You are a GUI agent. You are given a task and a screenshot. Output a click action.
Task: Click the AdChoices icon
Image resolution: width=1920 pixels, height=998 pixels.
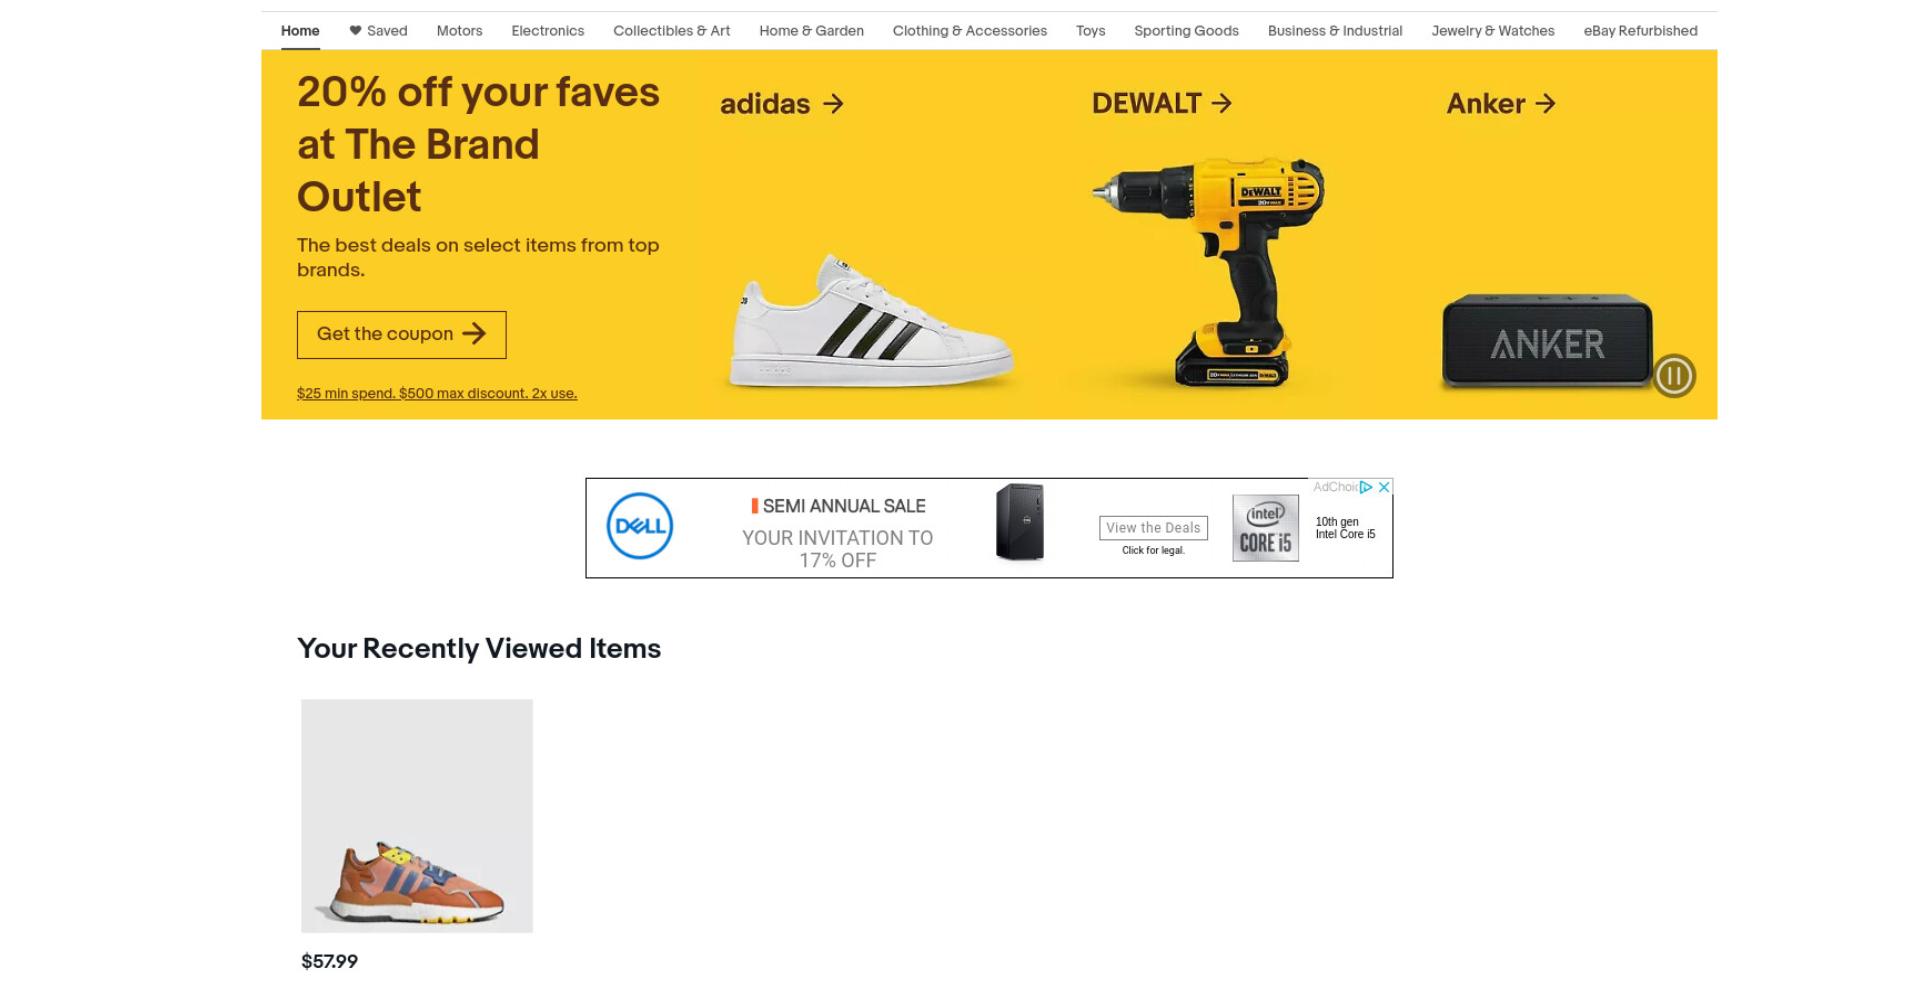[1366, 487]
